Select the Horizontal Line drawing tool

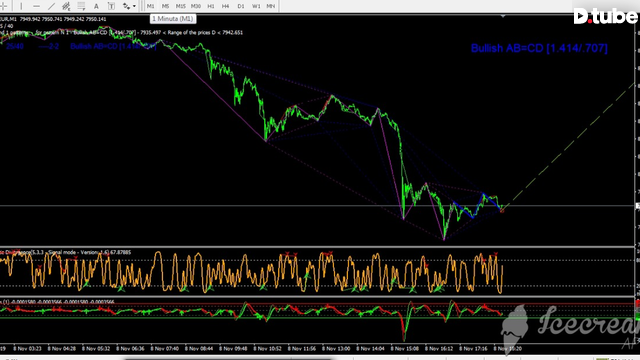pyautogui.click(x=36, y=6)
